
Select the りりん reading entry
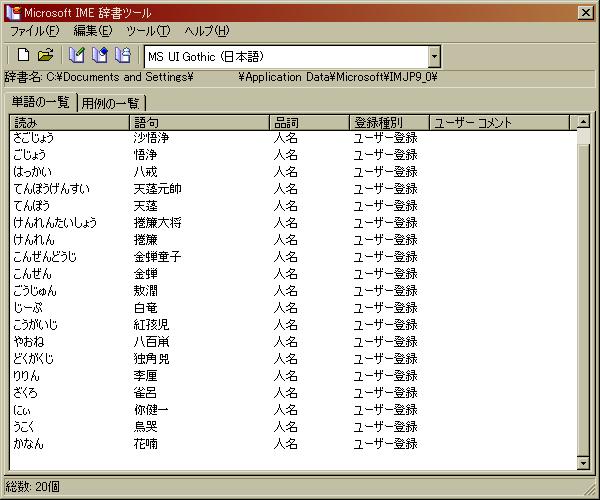[x=26, y=376]
